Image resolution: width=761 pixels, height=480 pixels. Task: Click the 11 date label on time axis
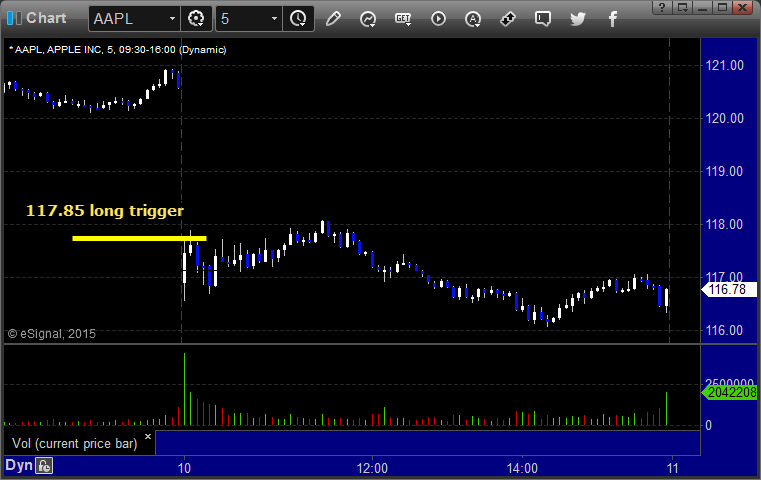pyautogui.click(x=672, y=468)
